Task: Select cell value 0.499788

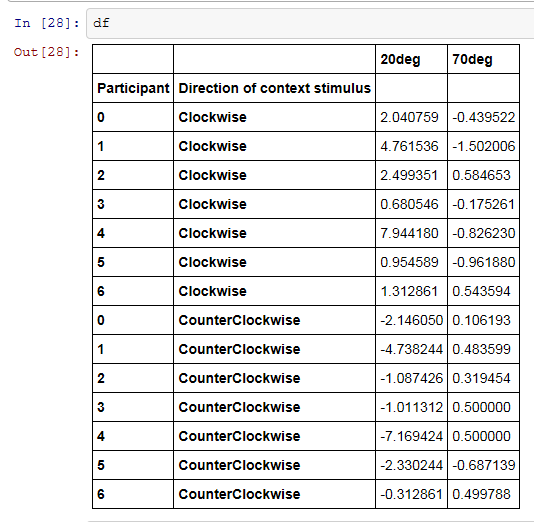Action: 481,494
